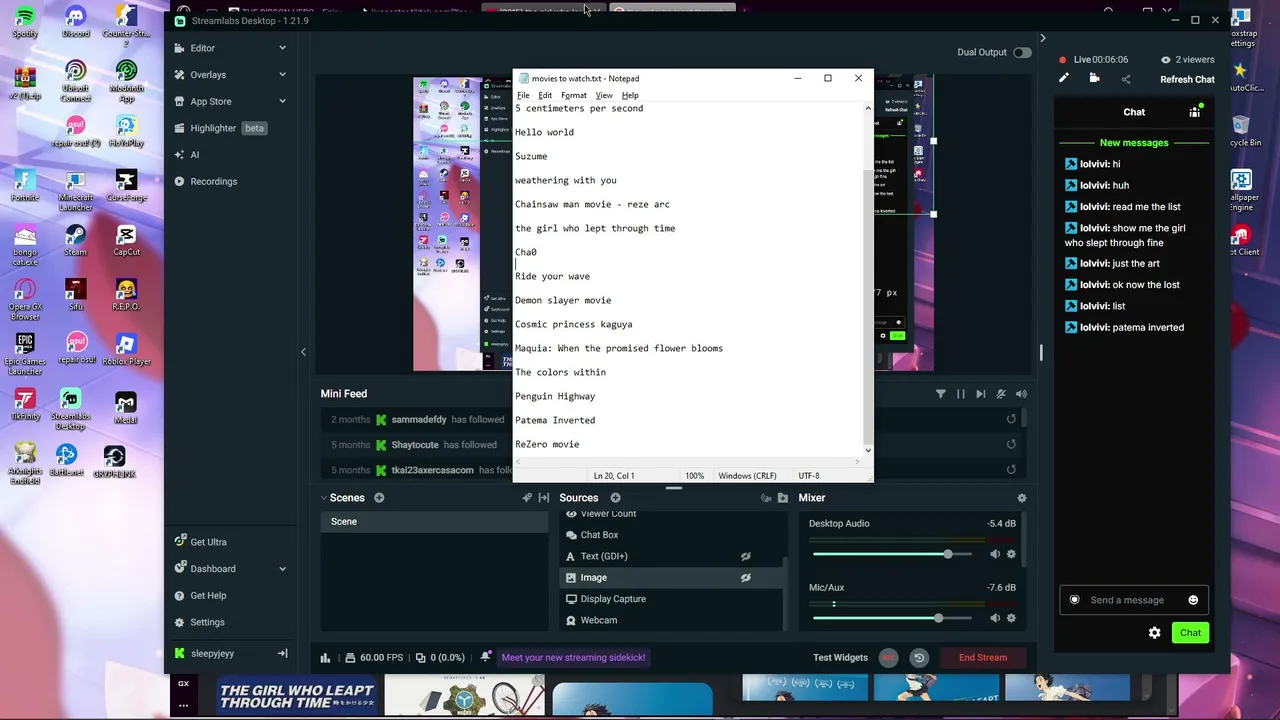
Task: Add a new scene with the plus icon
Action: pyautogui.click(x=379, y=498)
